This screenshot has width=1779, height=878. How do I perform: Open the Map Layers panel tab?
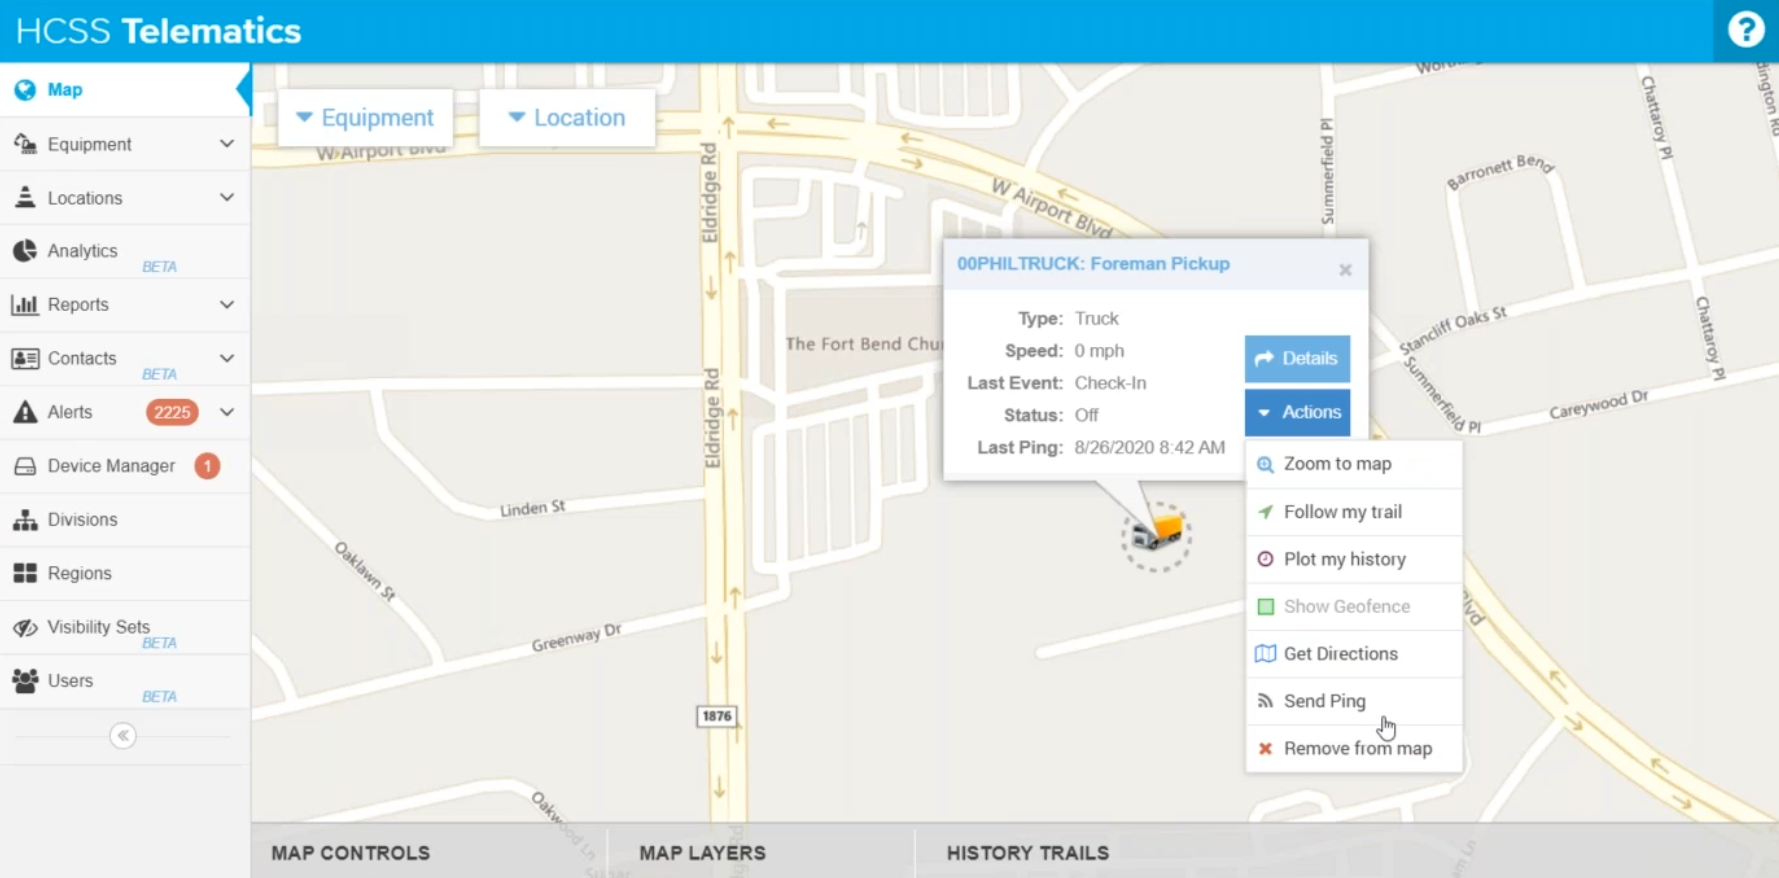702,853
